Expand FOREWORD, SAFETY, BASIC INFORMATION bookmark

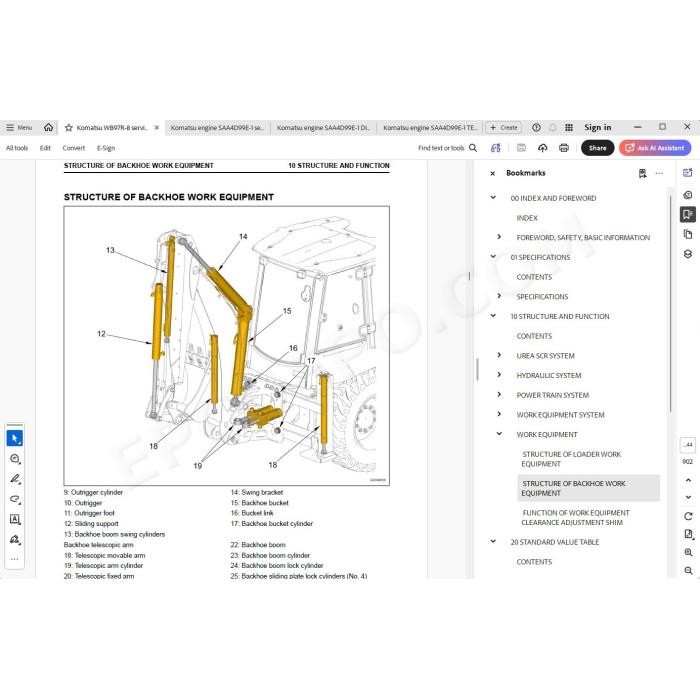[x=499, y=237]
